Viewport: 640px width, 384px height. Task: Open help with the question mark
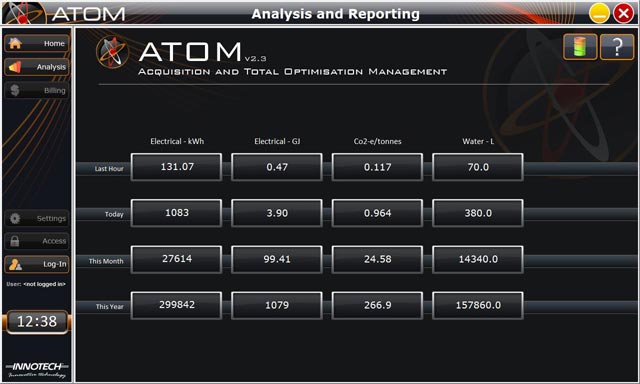point(617,47)
